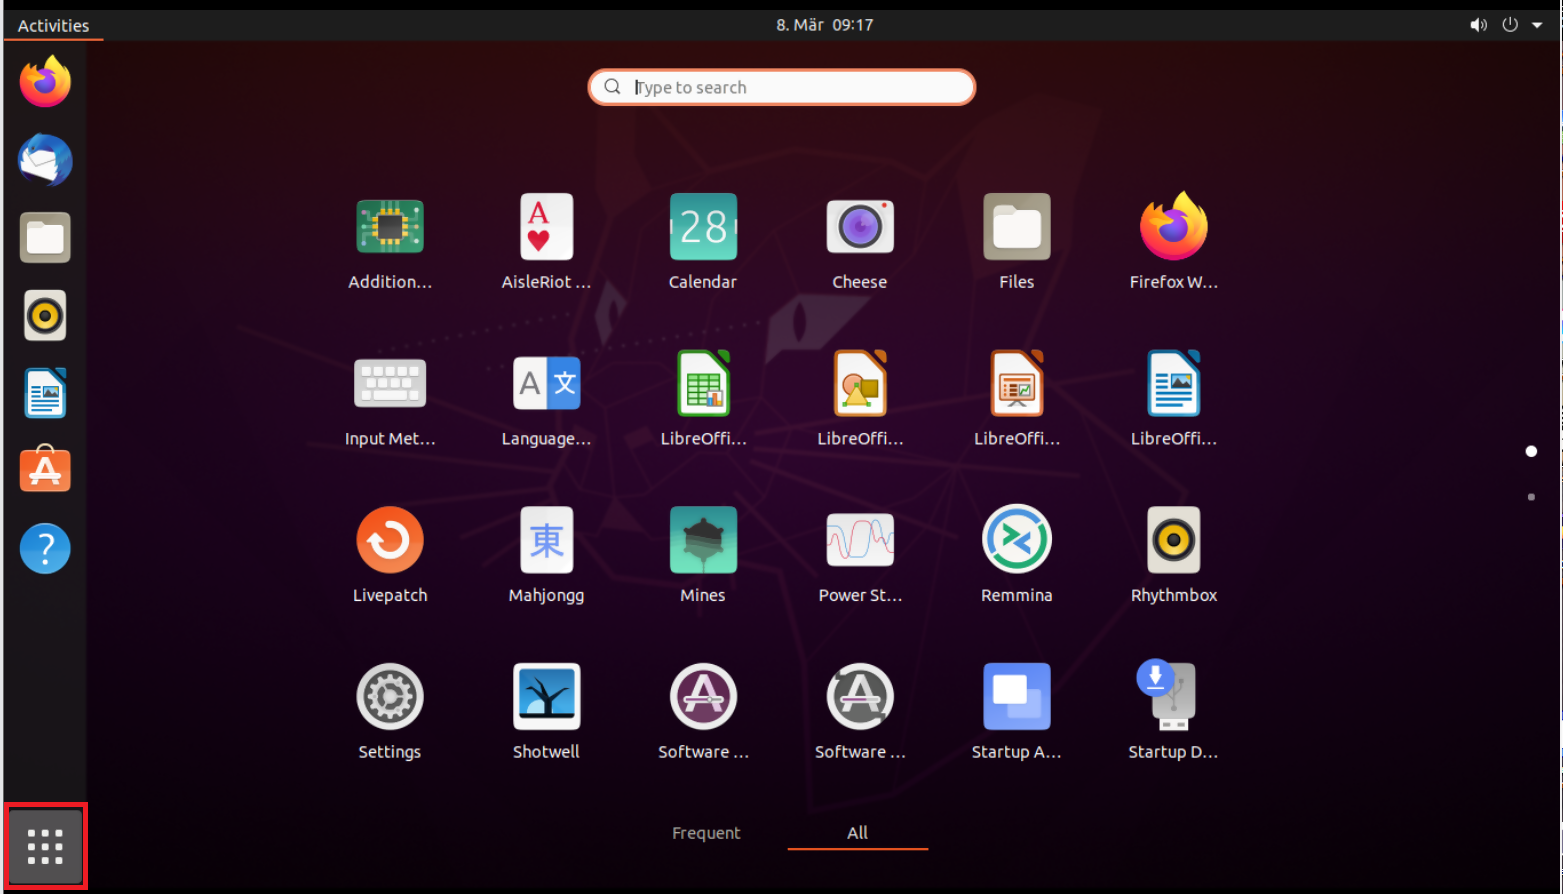Open the Livepatch app
1563x894 pixels.
point(390,540)
